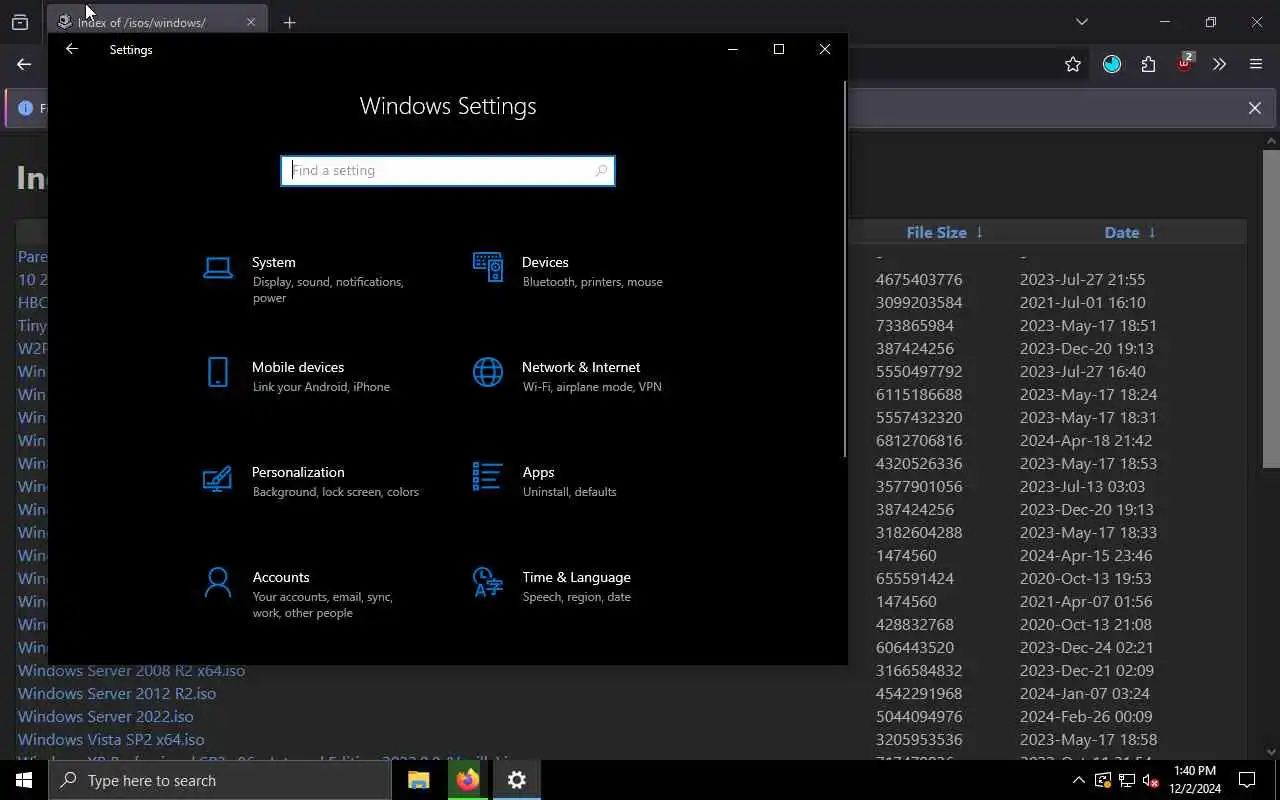Bookmark this page with the star icon
1280x800 pixels.
point(1073,64)
